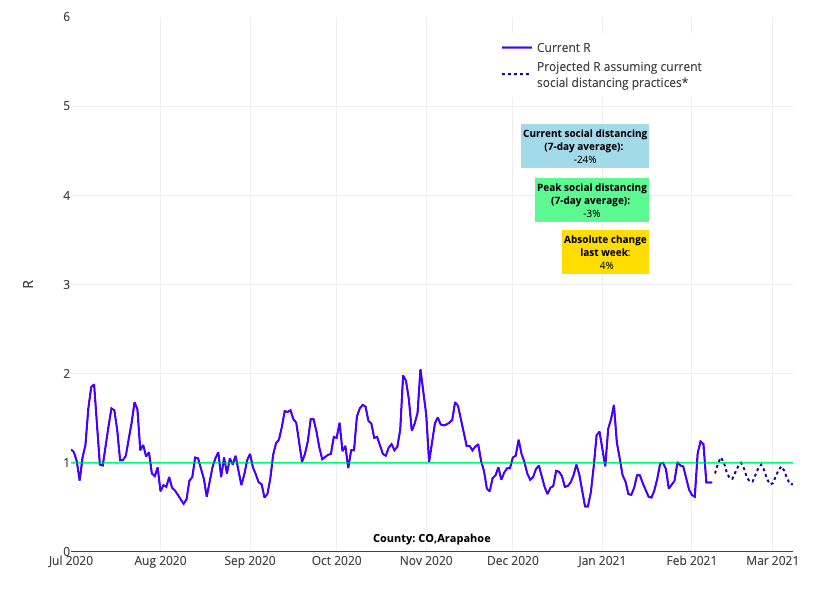Click the Mar 2021 x-axis tick label

(771, 561)
